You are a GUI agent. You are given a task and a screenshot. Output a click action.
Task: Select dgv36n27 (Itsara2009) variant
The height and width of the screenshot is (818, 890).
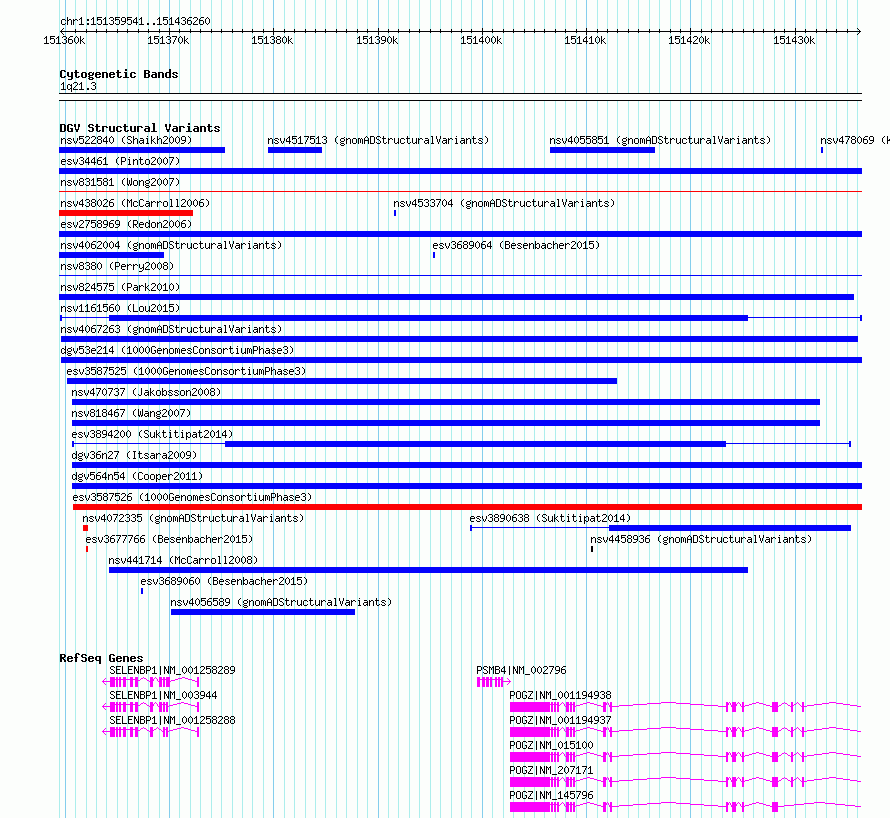134,455
